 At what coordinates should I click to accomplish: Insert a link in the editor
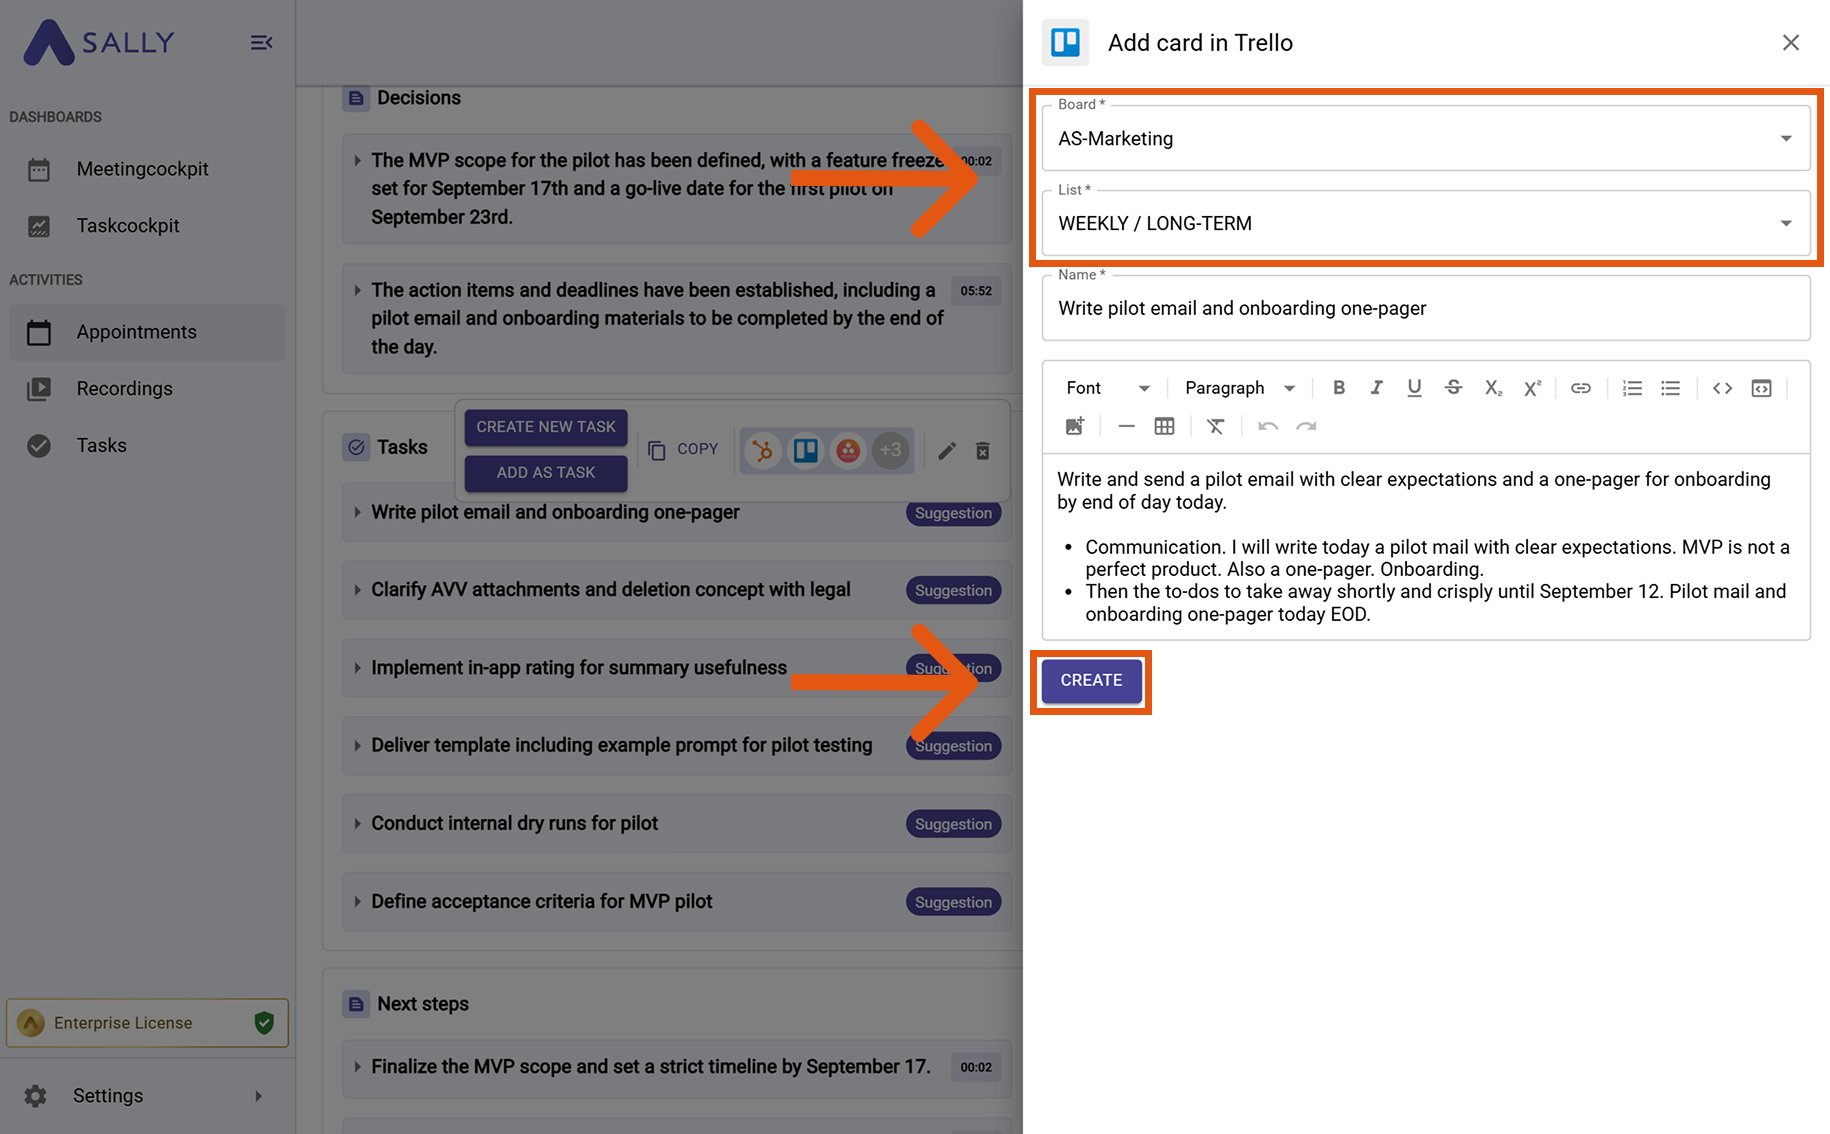pos(1580,388)
